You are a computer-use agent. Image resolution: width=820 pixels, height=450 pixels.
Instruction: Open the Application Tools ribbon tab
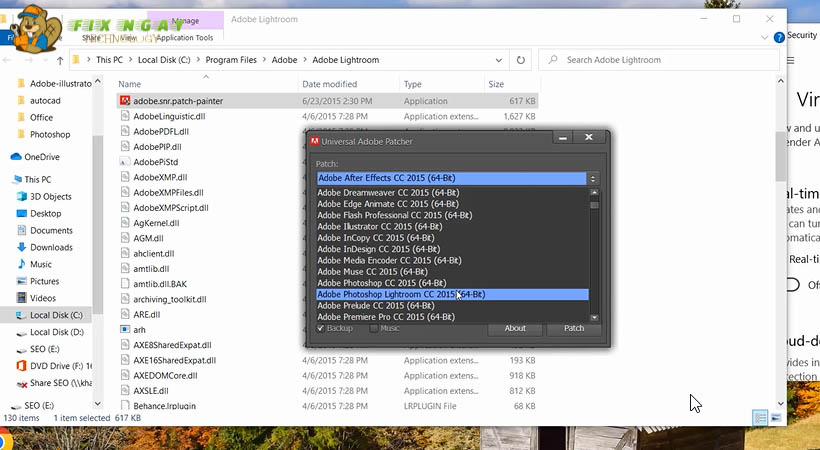pos(185,38)
